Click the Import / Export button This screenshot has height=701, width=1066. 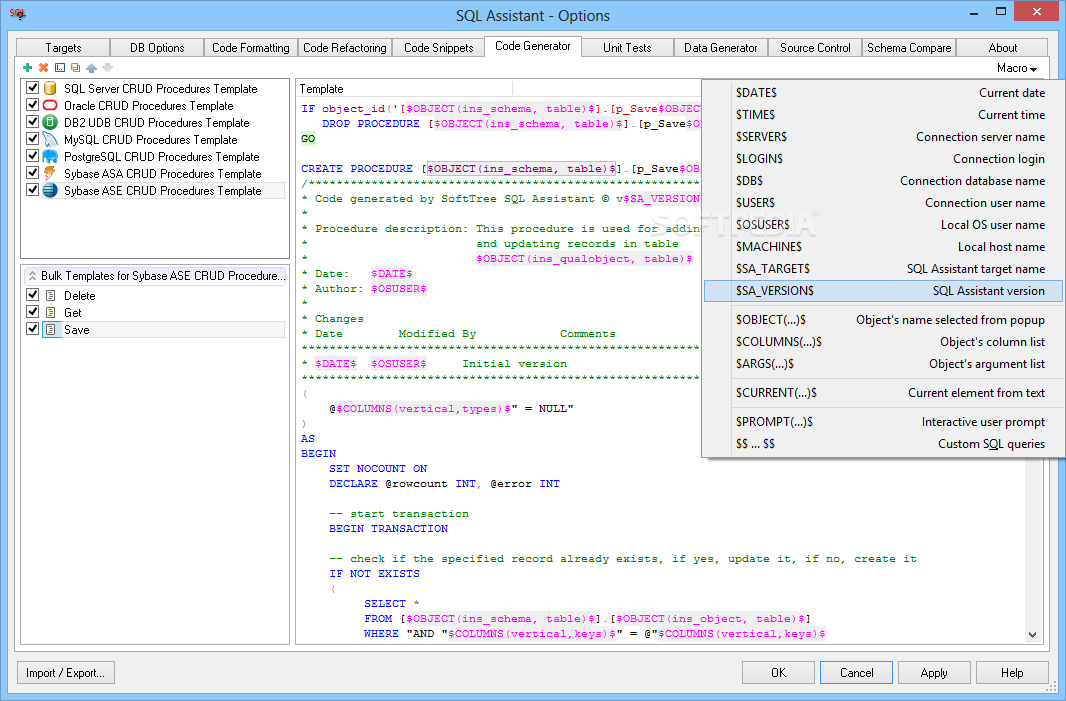point(66,672)
